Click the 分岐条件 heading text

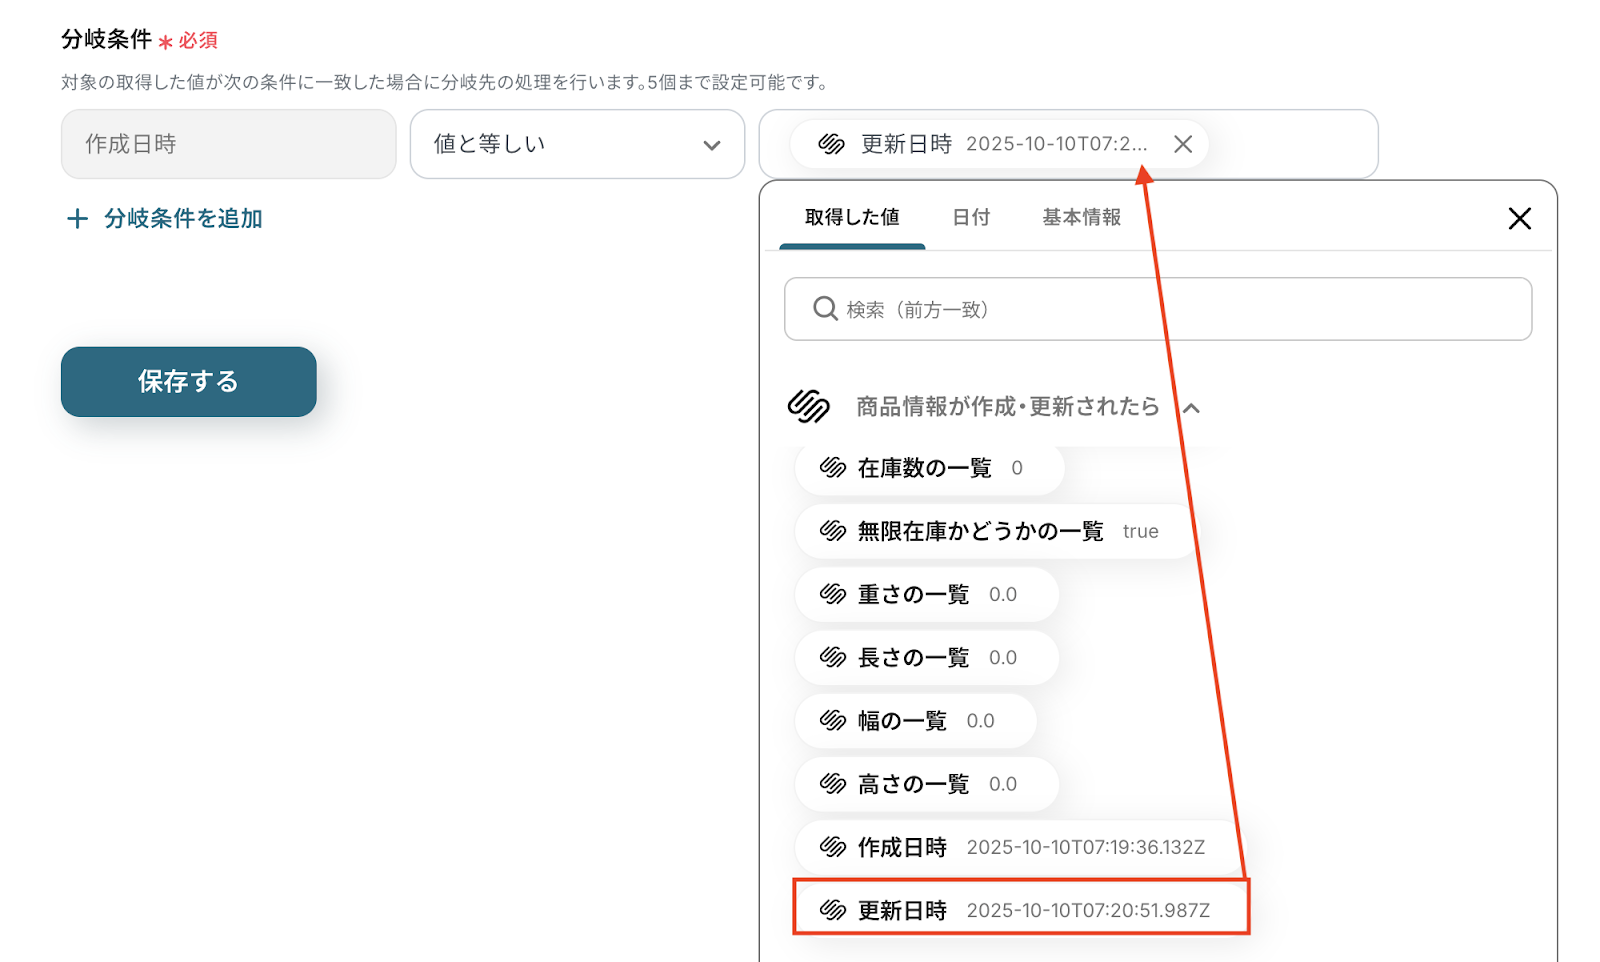click(x=106, y=39)
